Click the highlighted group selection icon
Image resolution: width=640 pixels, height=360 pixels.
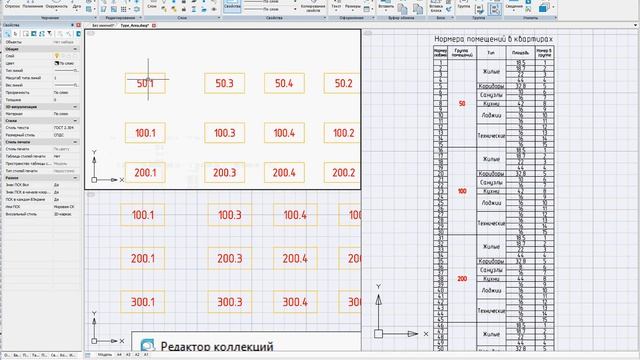[x=495, y=9]
